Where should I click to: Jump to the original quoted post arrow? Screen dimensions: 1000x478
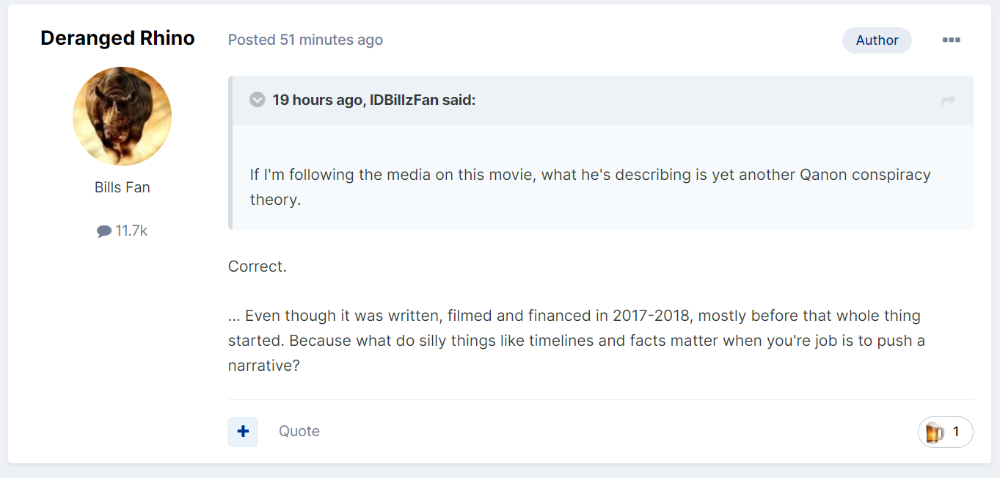[948, 101]
